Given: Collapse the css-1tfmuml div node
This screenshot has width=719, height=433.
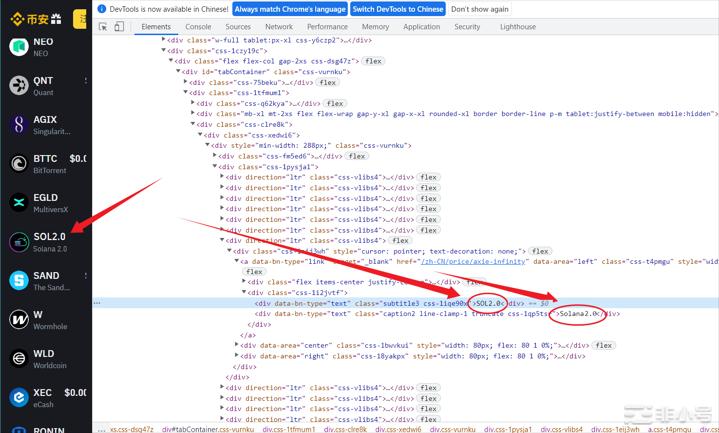Looking at the screenshot, I should (185, 93).
